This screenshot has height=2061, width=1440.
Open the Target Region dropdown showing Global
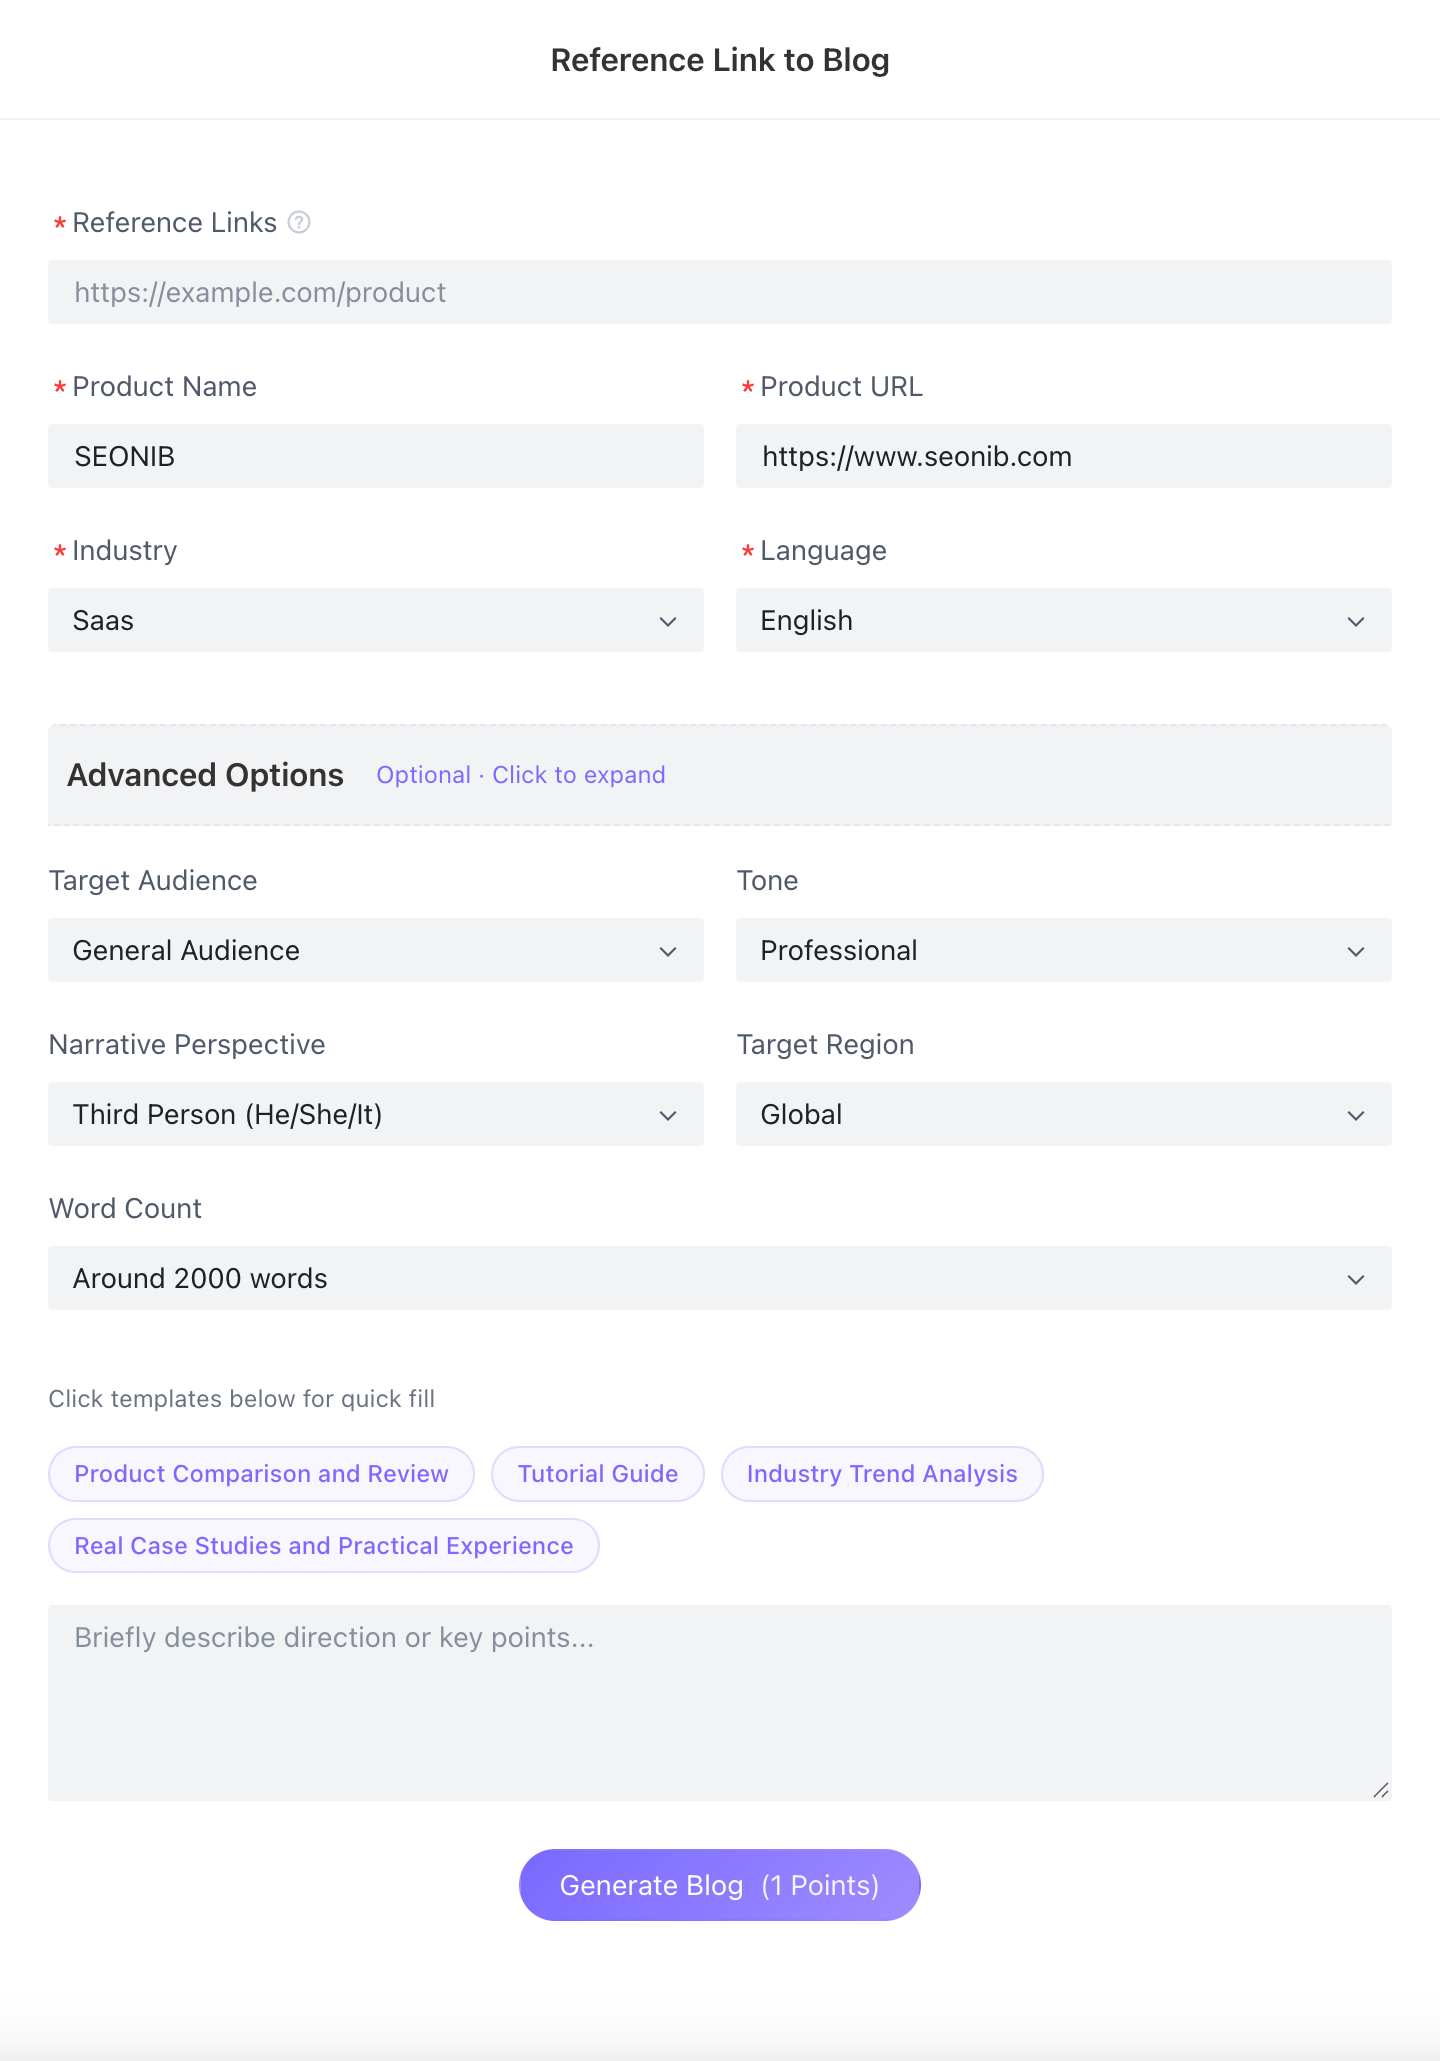[x=1064, y=1114]
